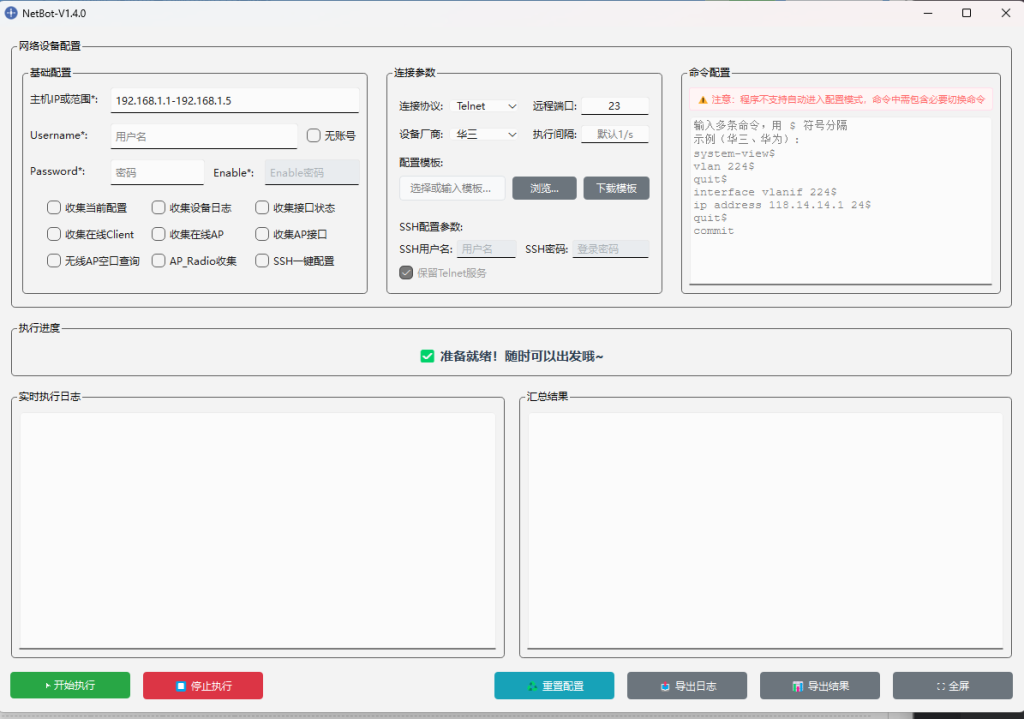The width and height of the screenshot is (1024, 719).
Task: Click the 下载模板 button
Action: pyautogui.click(x=616, y=188)
